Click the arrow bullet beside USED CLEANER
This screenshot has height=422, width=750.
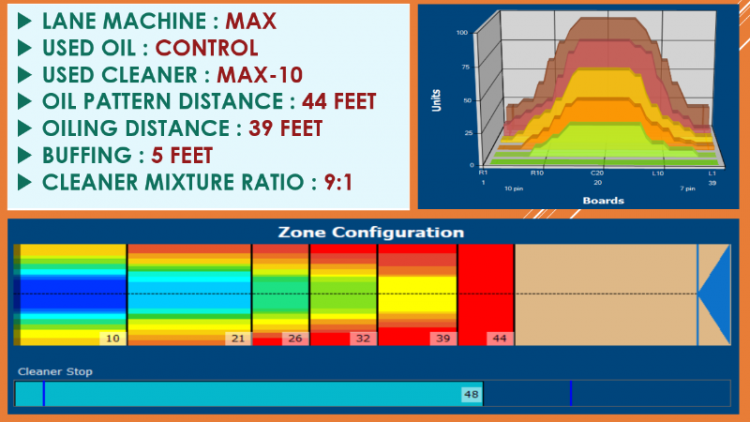24,74
